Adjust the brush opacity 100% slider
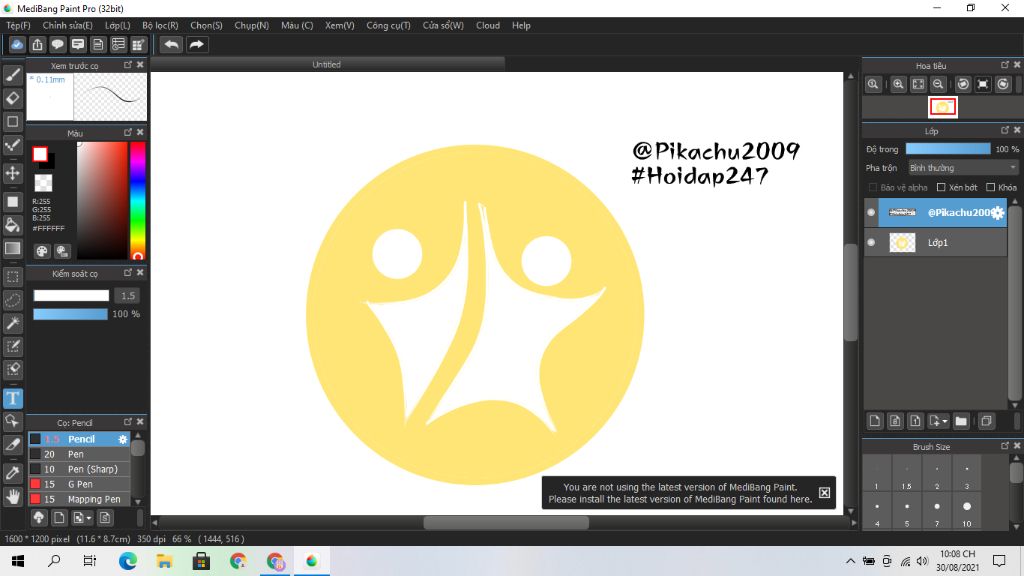1024x576 pixels. click(x=71, y=314)
